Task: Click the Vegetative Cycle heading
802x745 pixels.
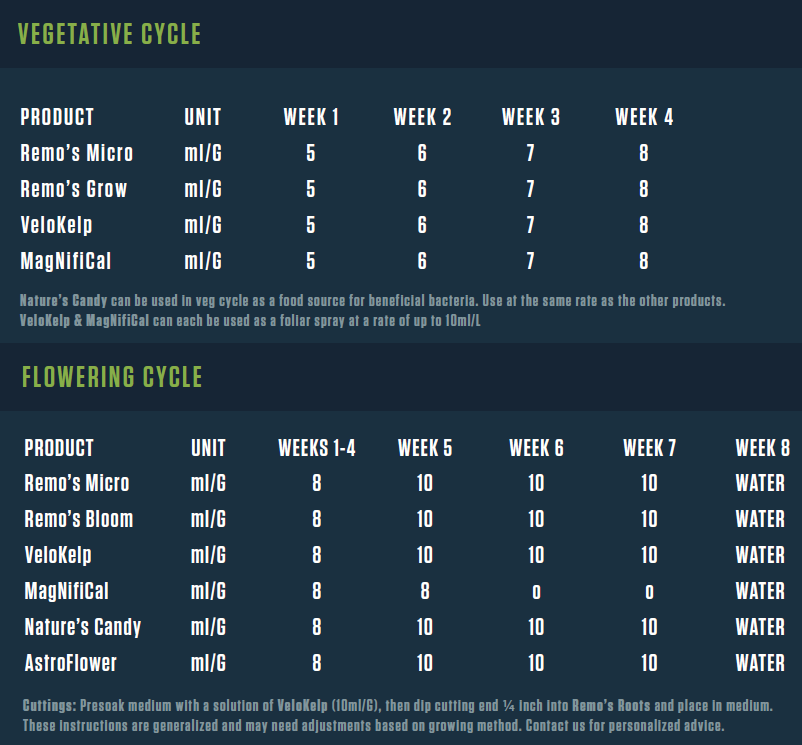Action: pos(110,34)
